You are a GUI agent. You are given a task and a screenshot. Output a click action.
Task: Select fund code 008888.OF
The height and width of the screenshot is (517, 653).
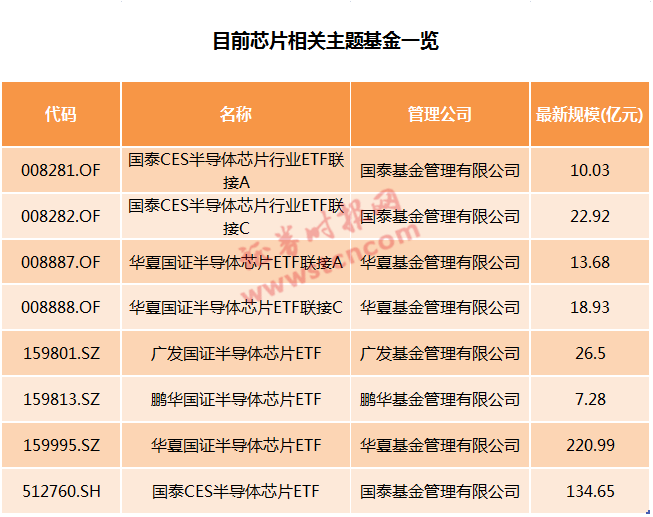(61, 307)
